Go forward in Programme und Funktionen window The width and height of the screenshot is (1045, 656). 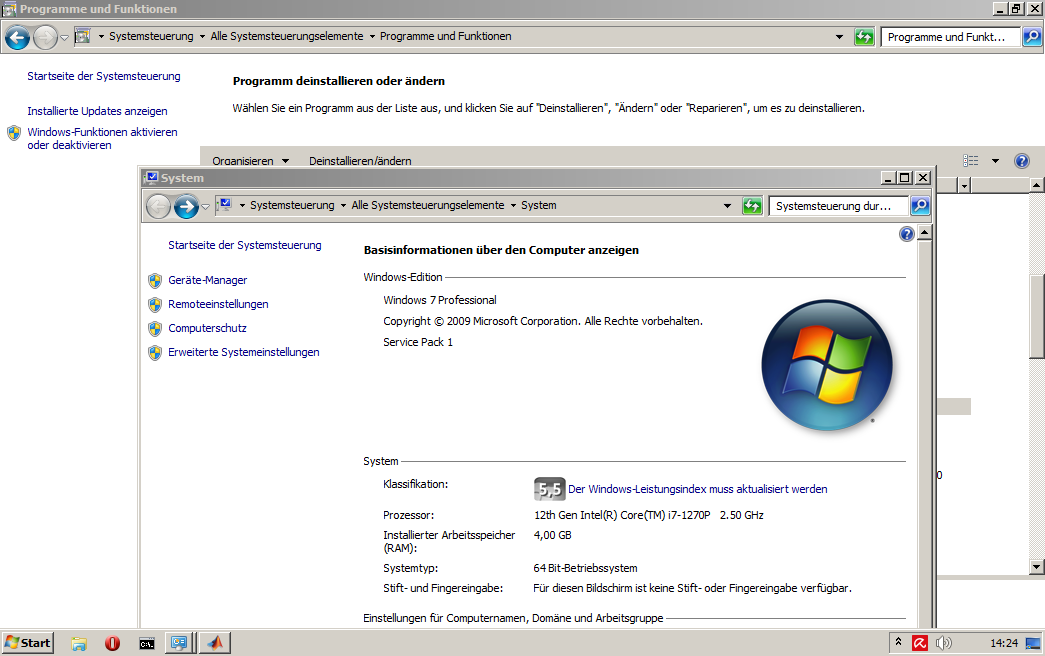45,37
